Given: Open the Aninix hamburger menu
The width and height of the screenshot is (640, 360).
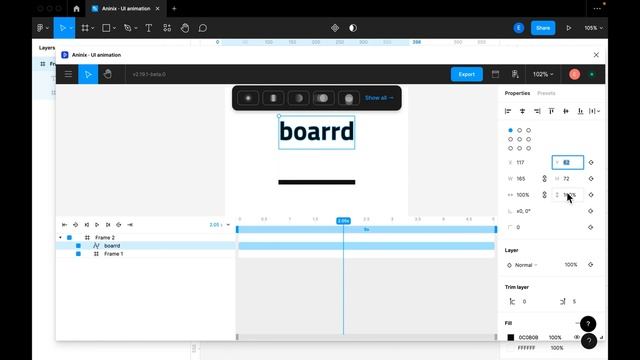Looking at the screenshot, I should 68,74.
